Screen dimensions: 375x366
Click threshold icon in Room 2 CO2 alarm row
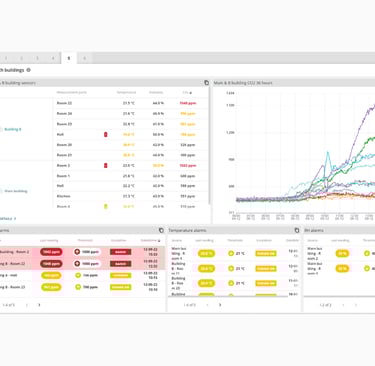point(77,252)
